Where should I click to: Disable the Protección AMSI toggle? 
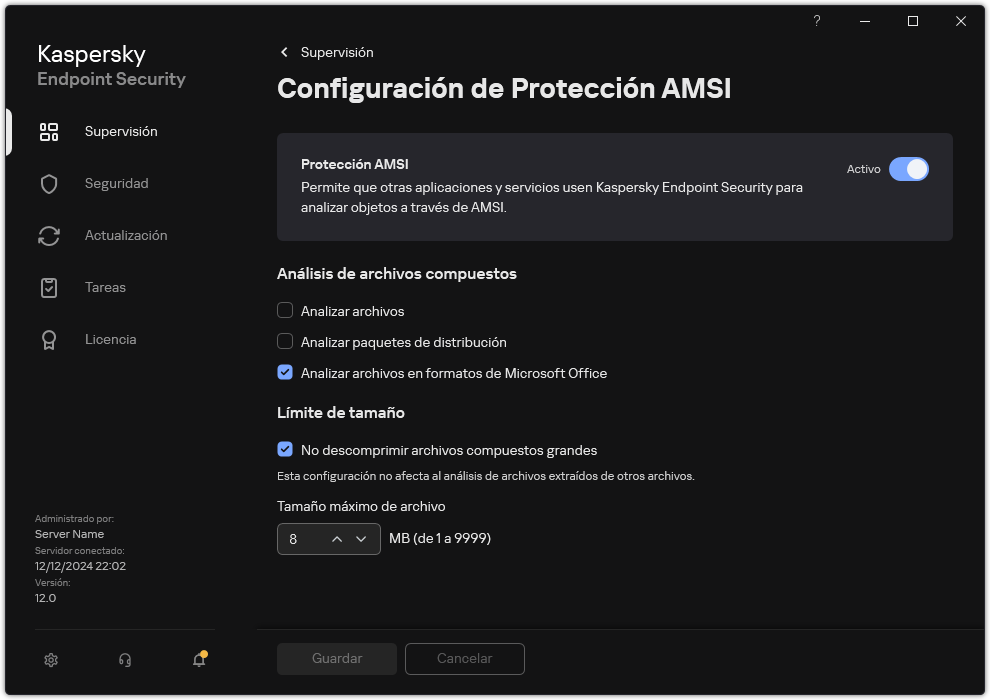910,169
